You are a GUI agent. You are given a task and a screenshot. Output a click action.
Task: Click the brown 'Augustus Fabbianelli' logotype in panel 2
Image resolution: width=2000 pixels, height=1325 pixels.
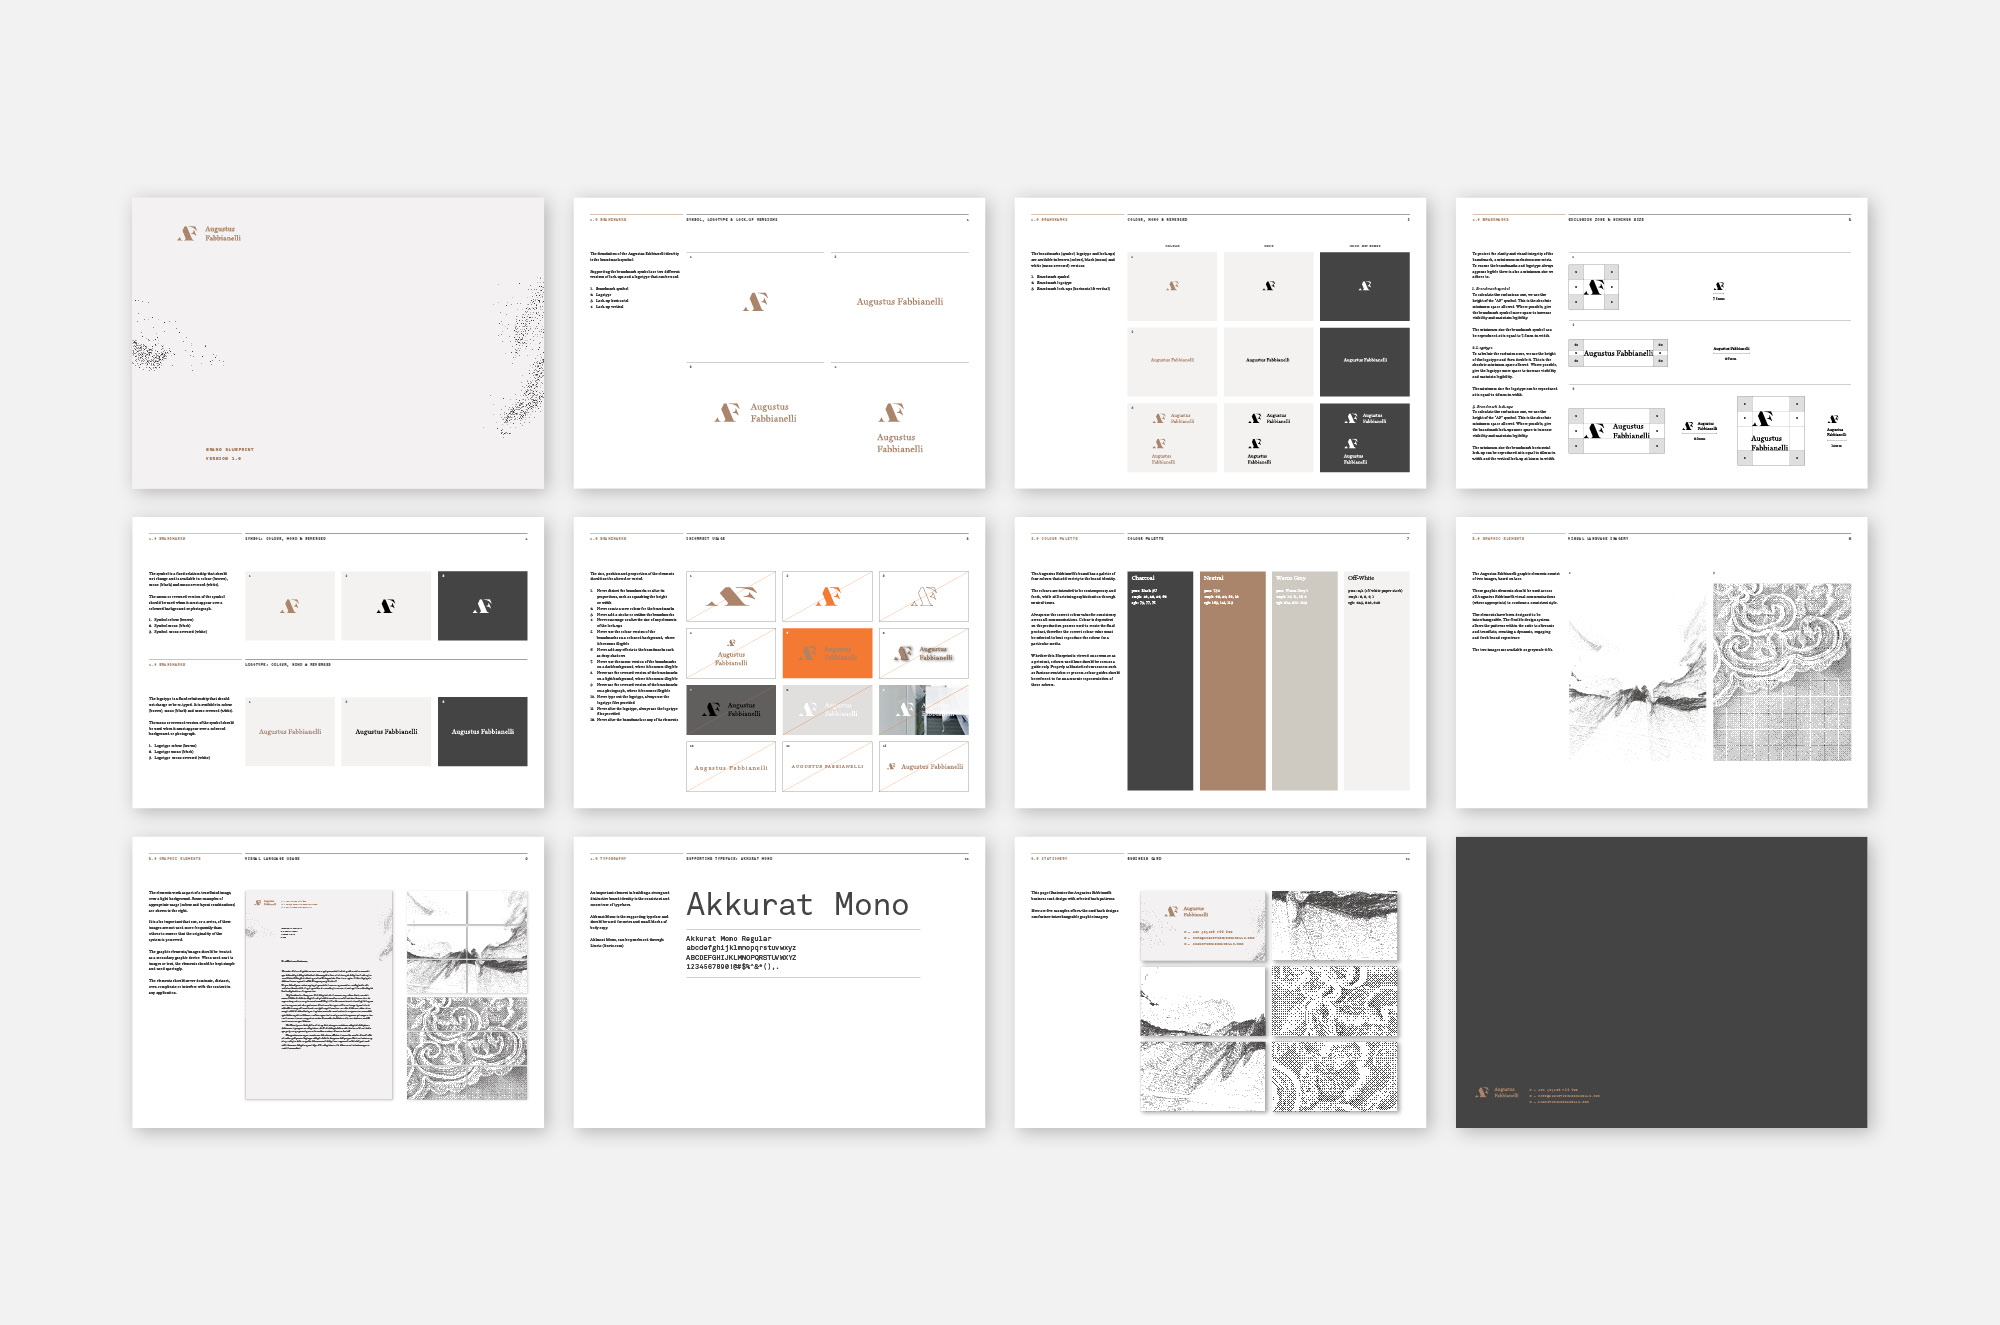(900, 301)
